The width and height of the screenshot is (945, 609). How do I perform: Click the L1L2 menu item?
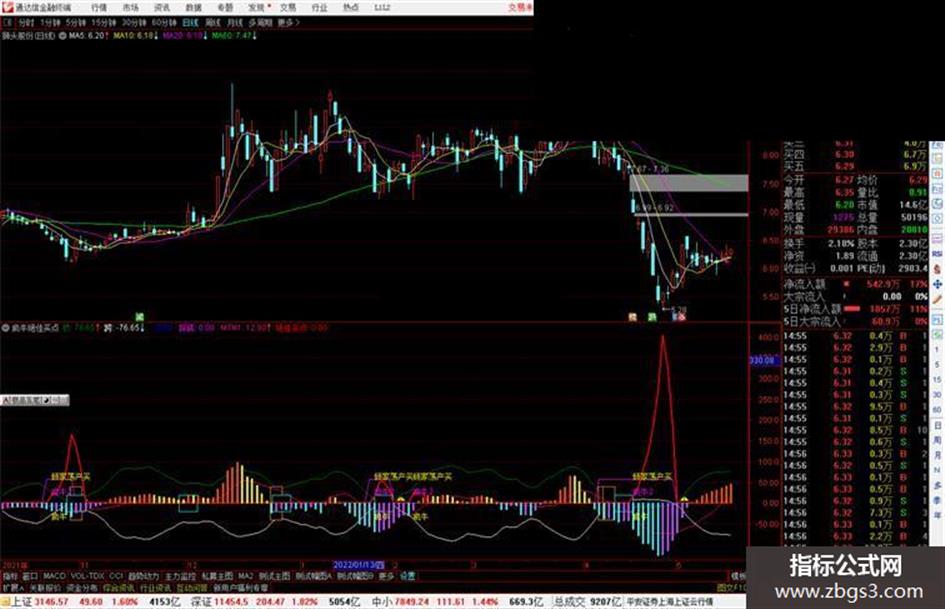point(382,7)
